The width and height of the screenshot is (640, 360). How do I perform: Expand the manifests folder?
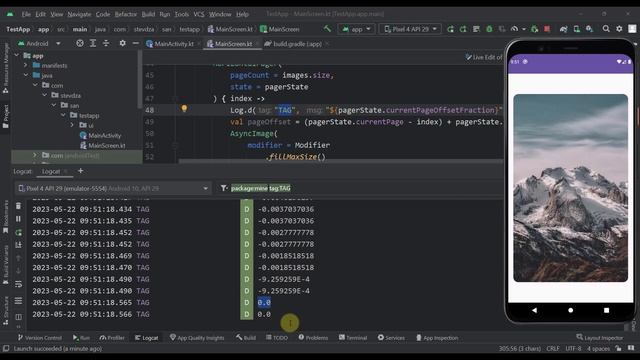point(26,65)
